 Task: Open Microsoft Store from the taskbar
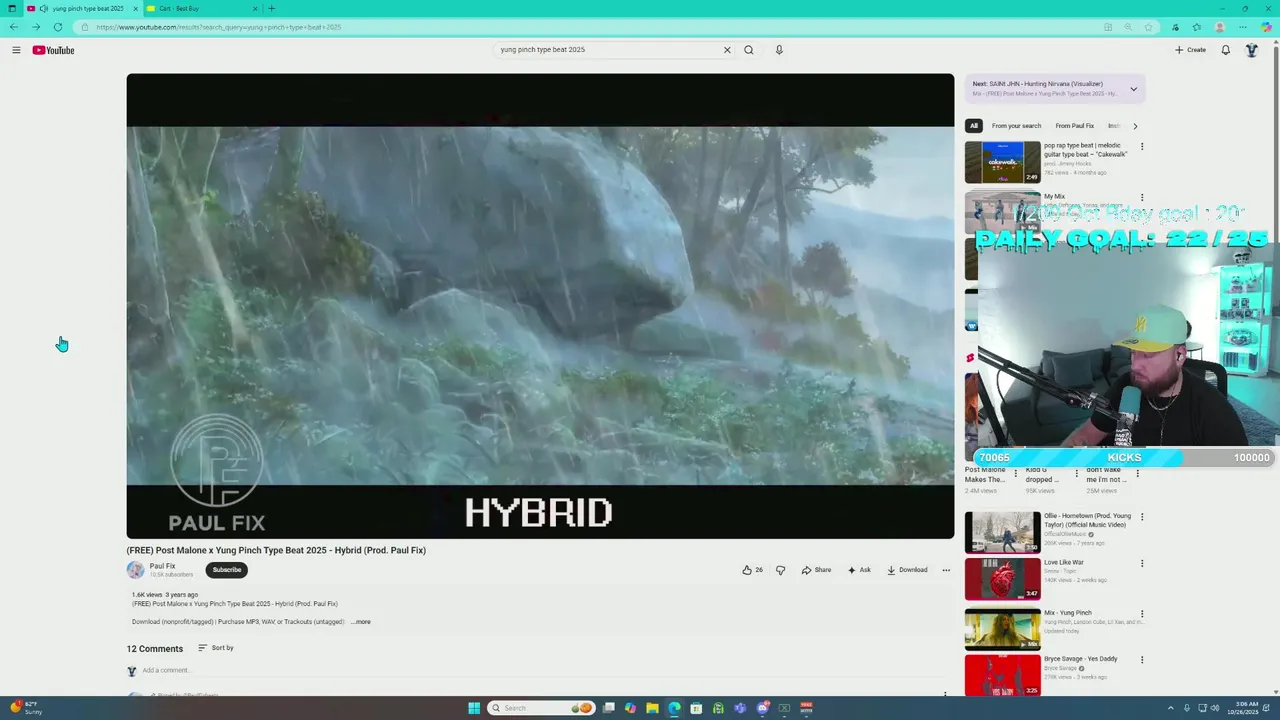[x=696, y=708]
